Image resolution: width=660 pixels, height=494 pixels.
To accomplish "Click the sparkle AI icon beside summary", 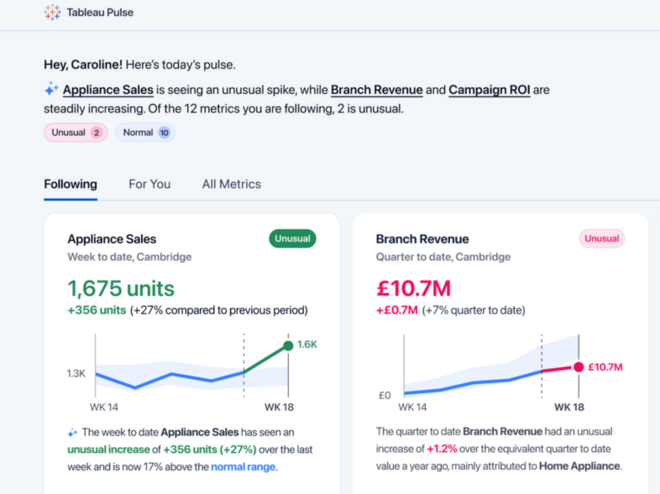I will click(x=51, y=90).
